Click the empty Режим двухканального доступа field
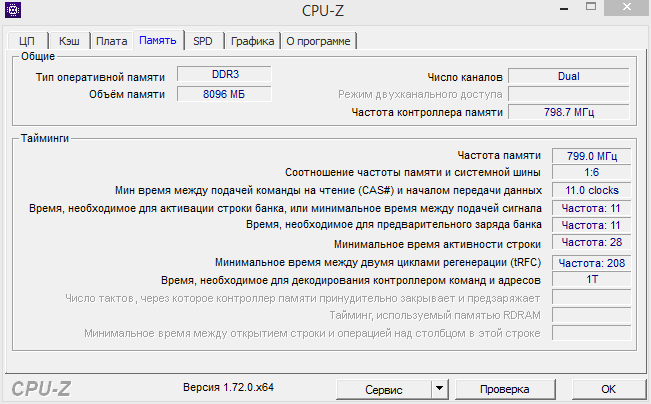 coord(569,94)
